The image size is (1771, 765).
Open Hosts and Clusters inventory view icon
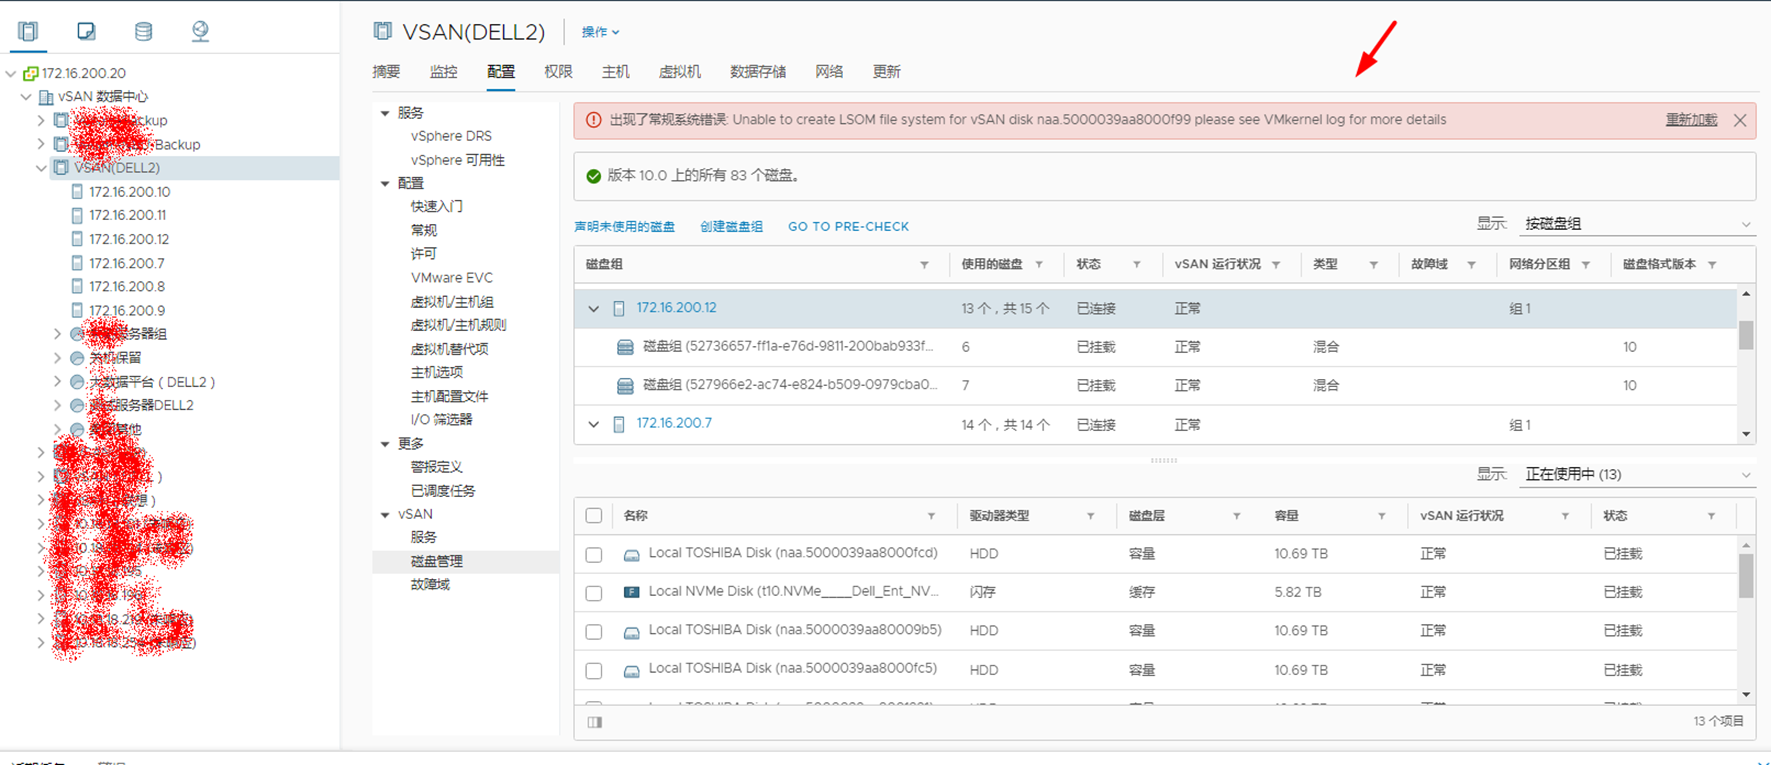(x=28, y=31)
